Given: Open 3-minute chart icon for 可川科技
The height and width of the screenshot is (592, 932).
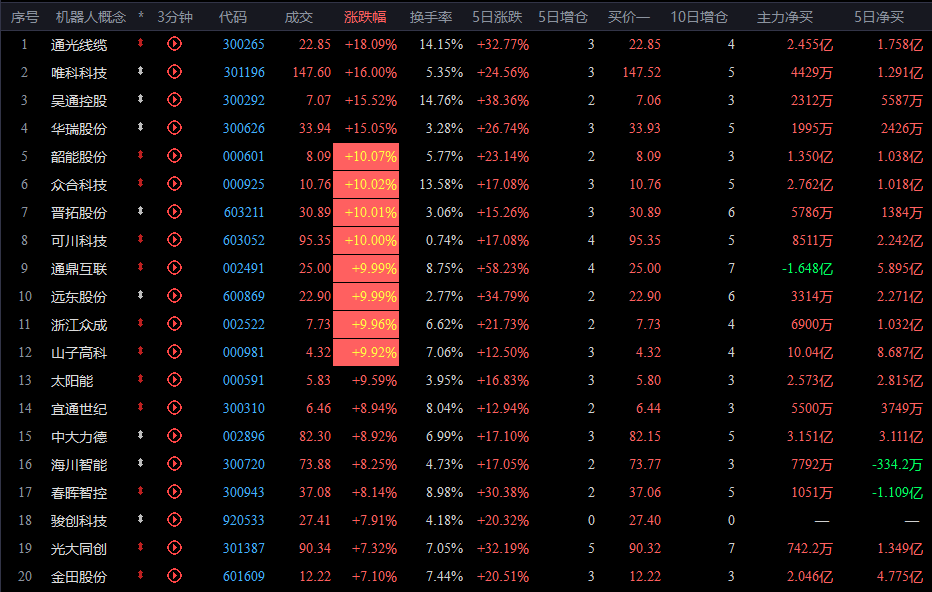Looking at the screenshot, I should tap(174, 240).
